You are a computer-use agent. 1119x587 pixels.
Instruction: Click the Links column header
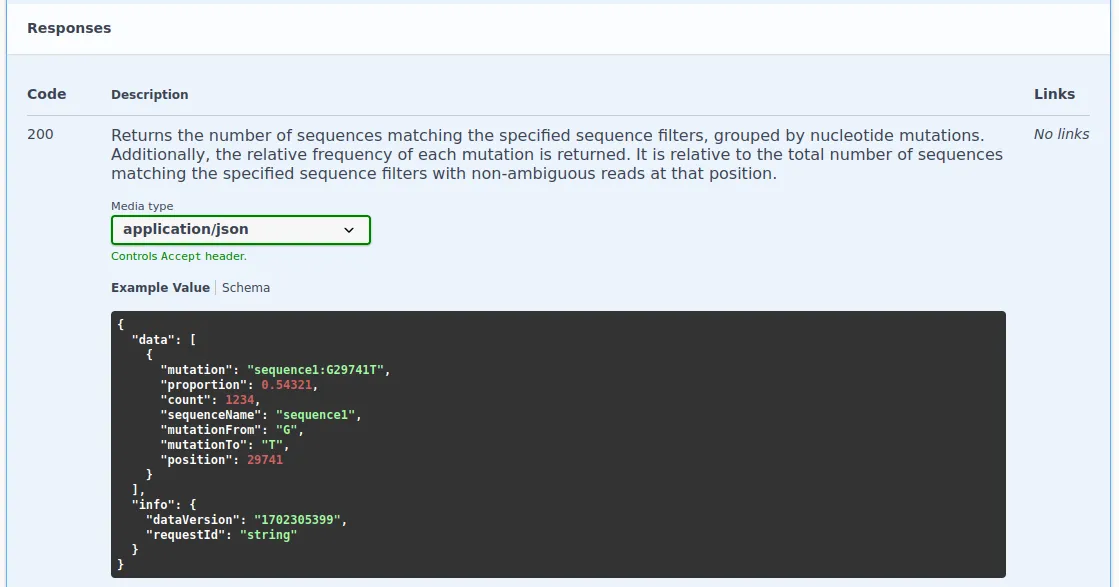(x=1054, y=94)
